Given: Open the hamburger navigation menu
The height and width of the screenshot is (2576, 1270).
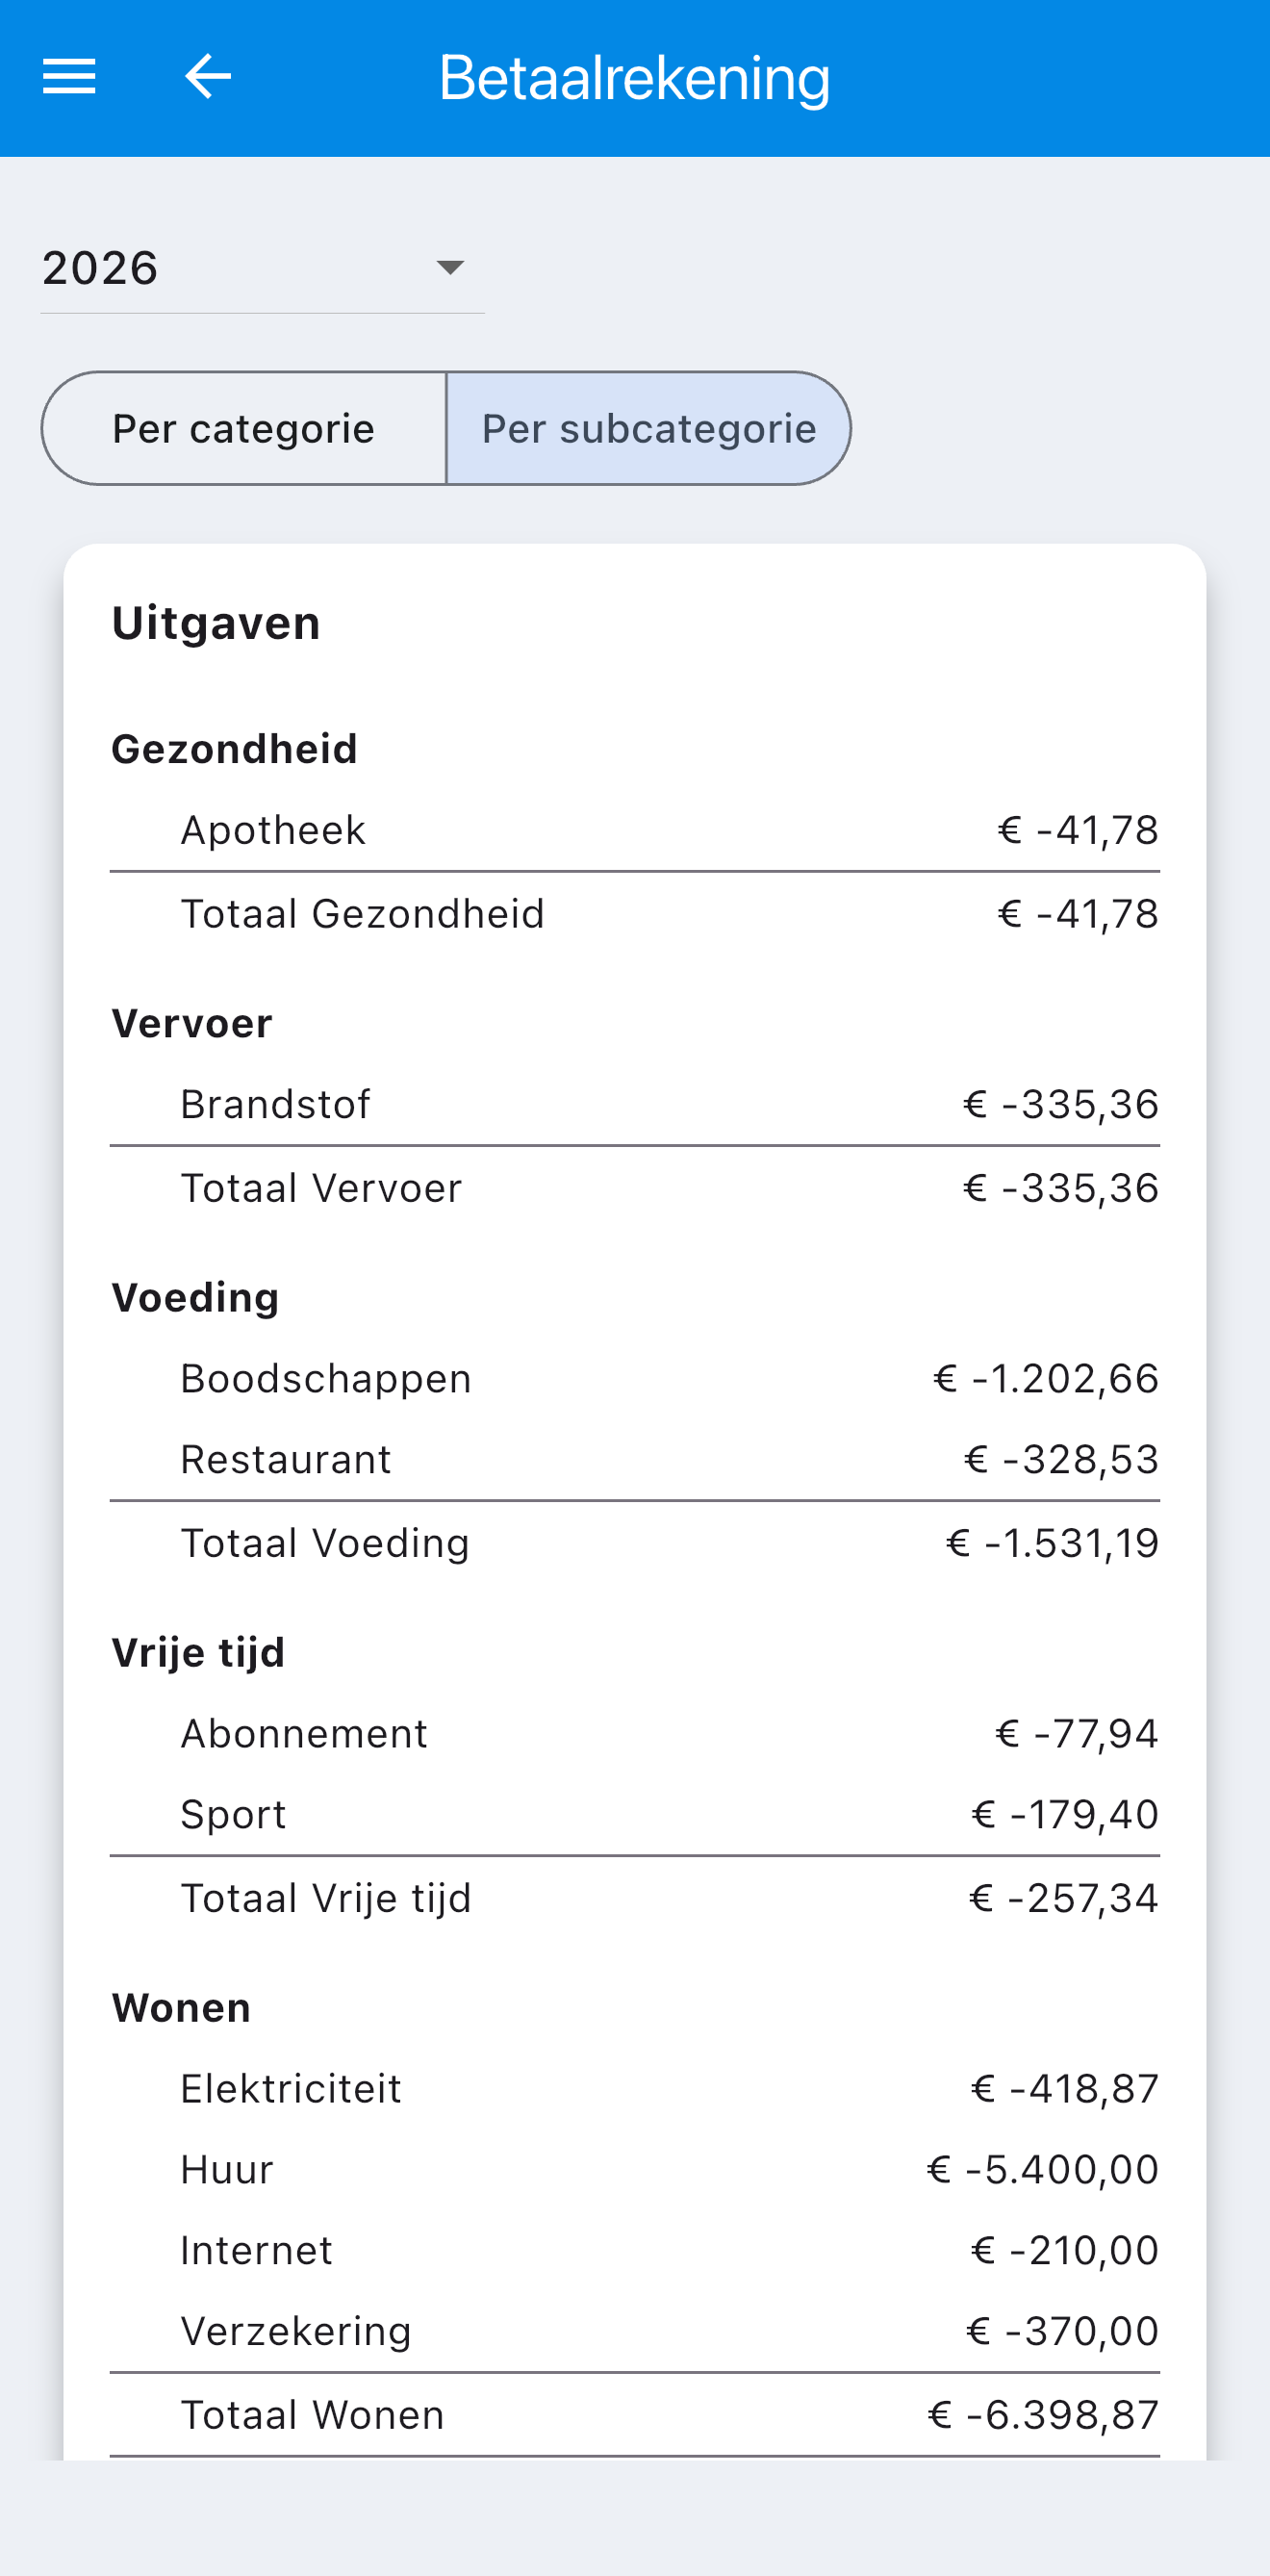Looking at the screenshot, I should click(69, 76).
